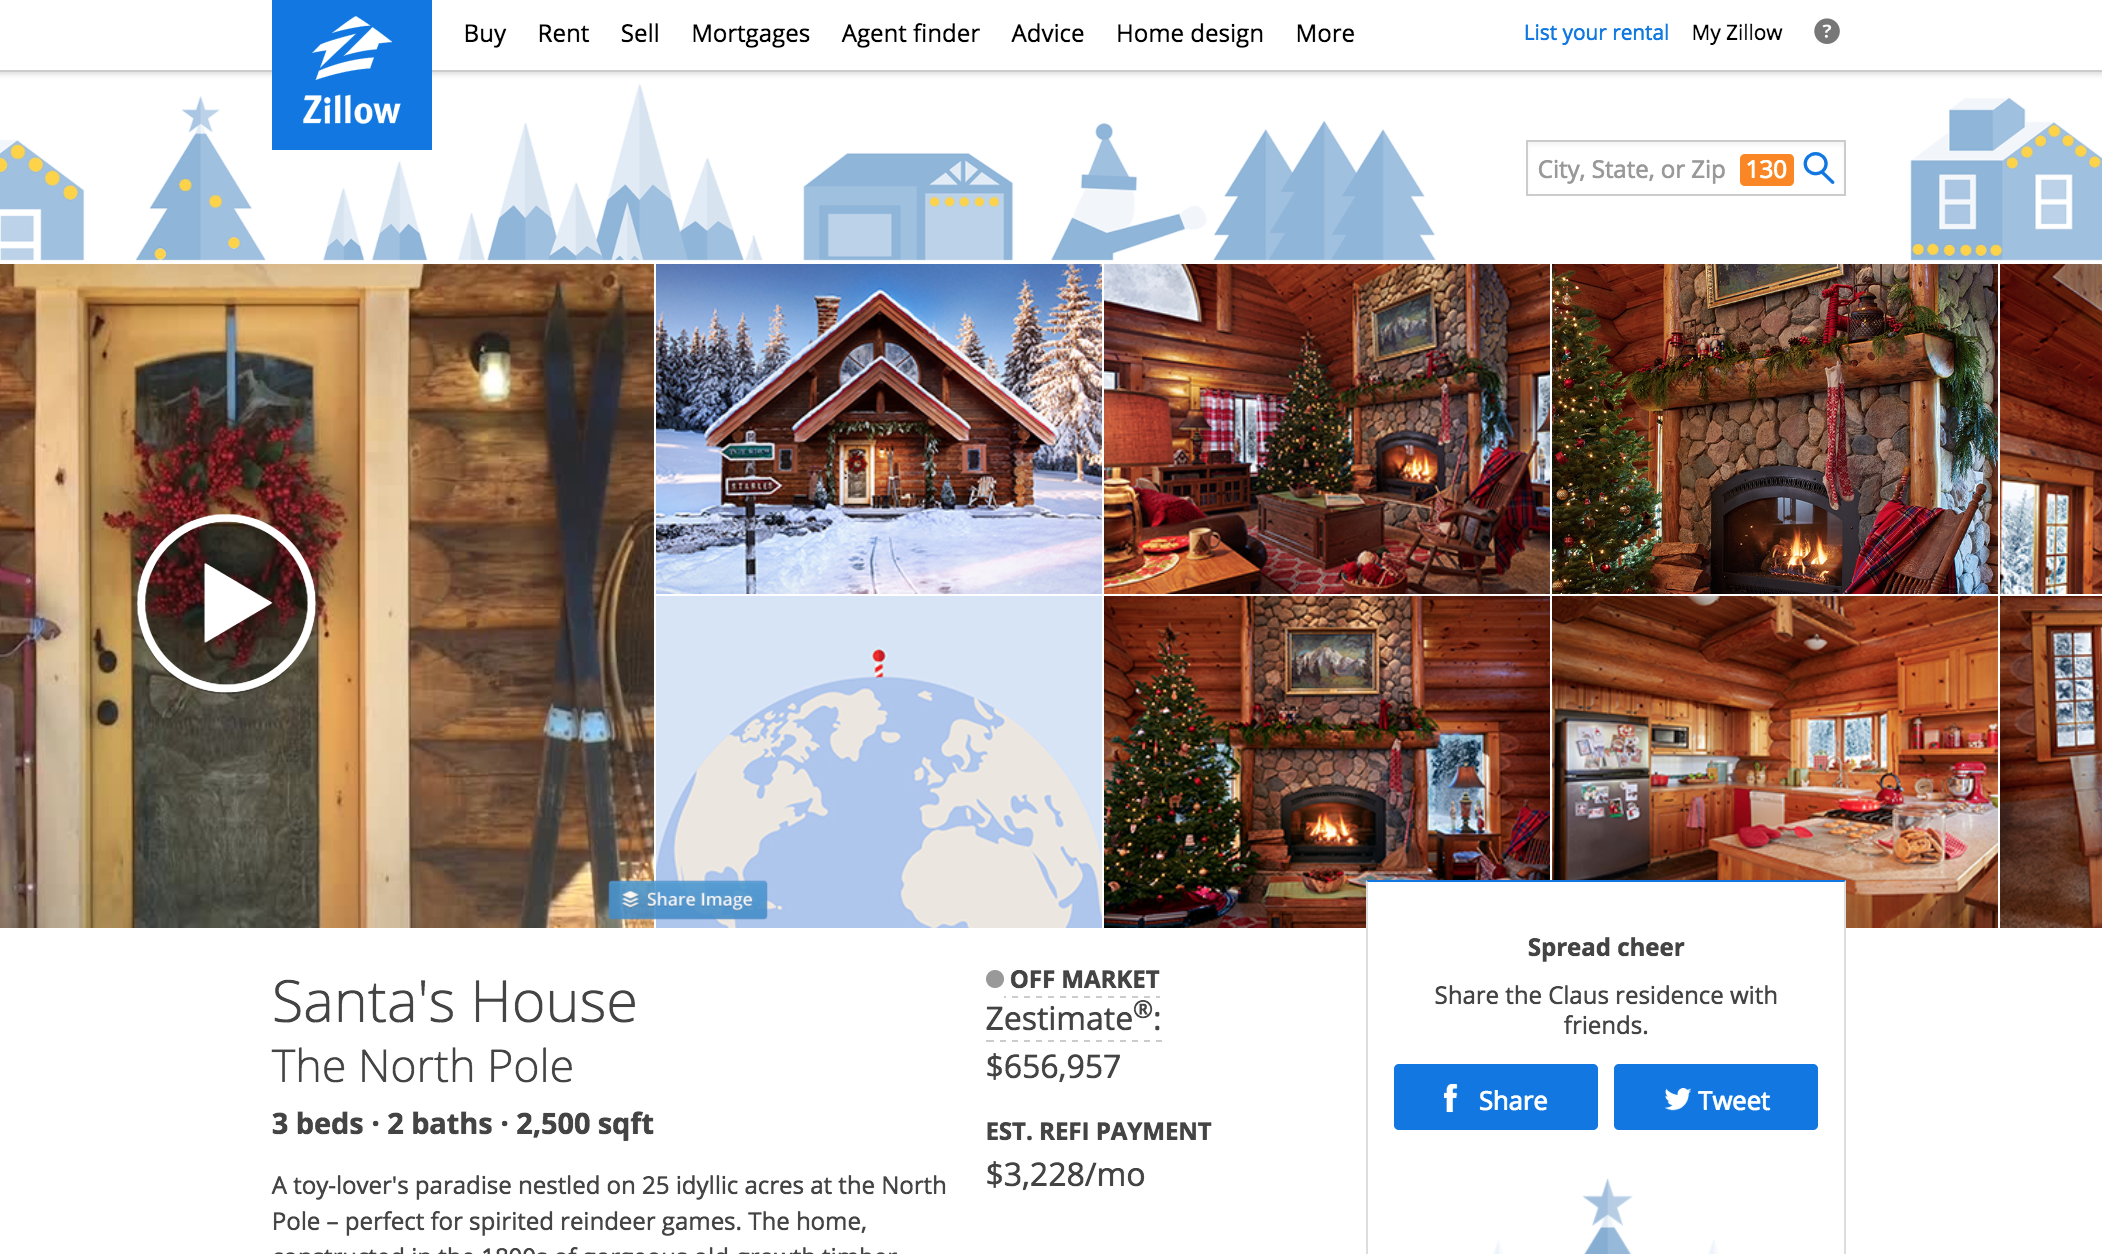Play the Santa's House video
The image size is (2102, 1254).
coord(226,603)
